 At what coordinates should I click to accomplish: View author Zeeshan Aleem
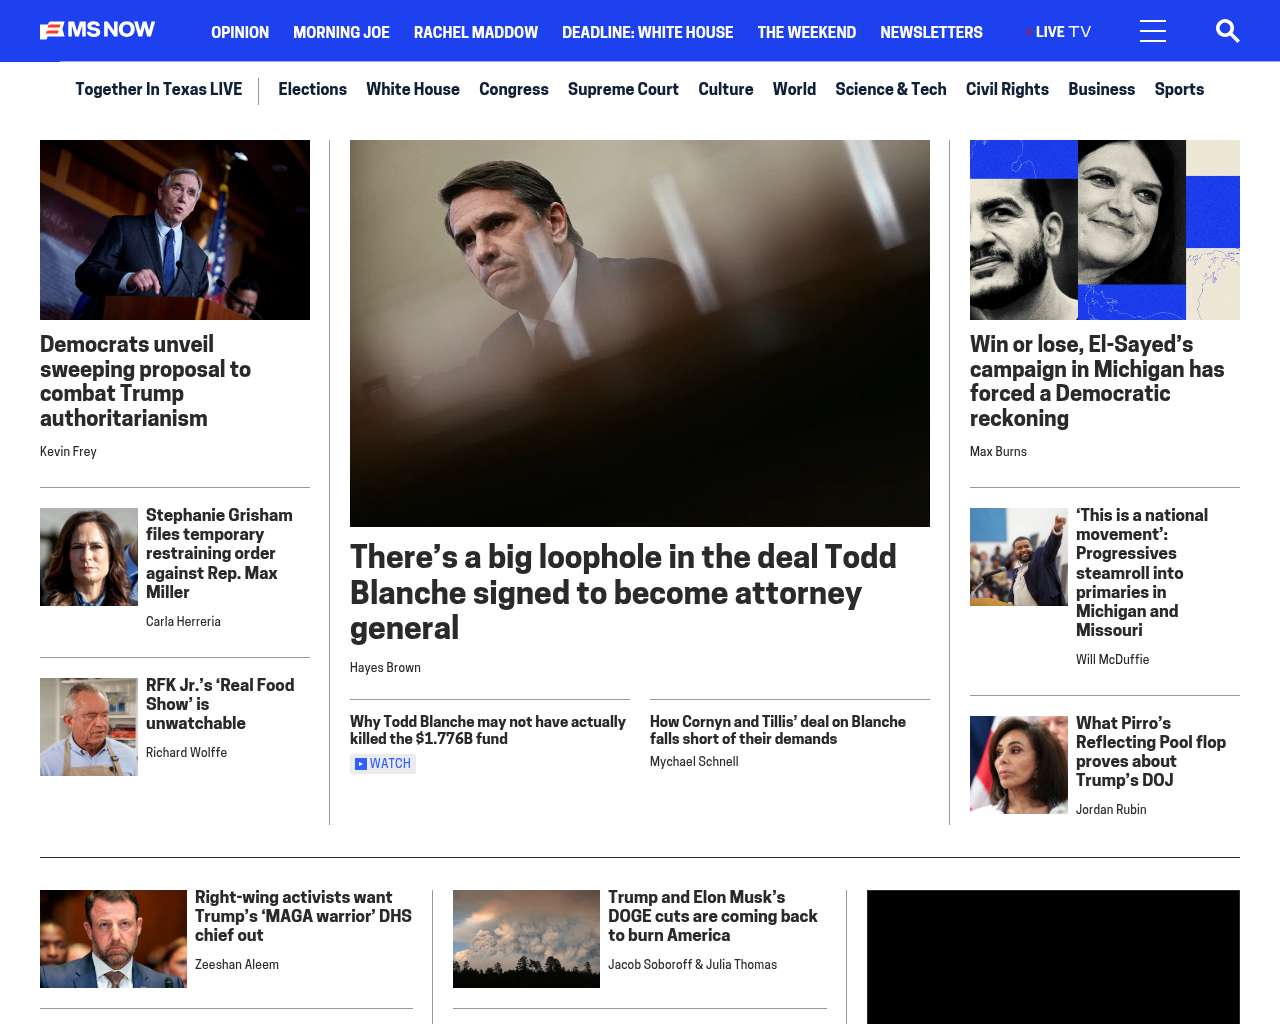237,965
